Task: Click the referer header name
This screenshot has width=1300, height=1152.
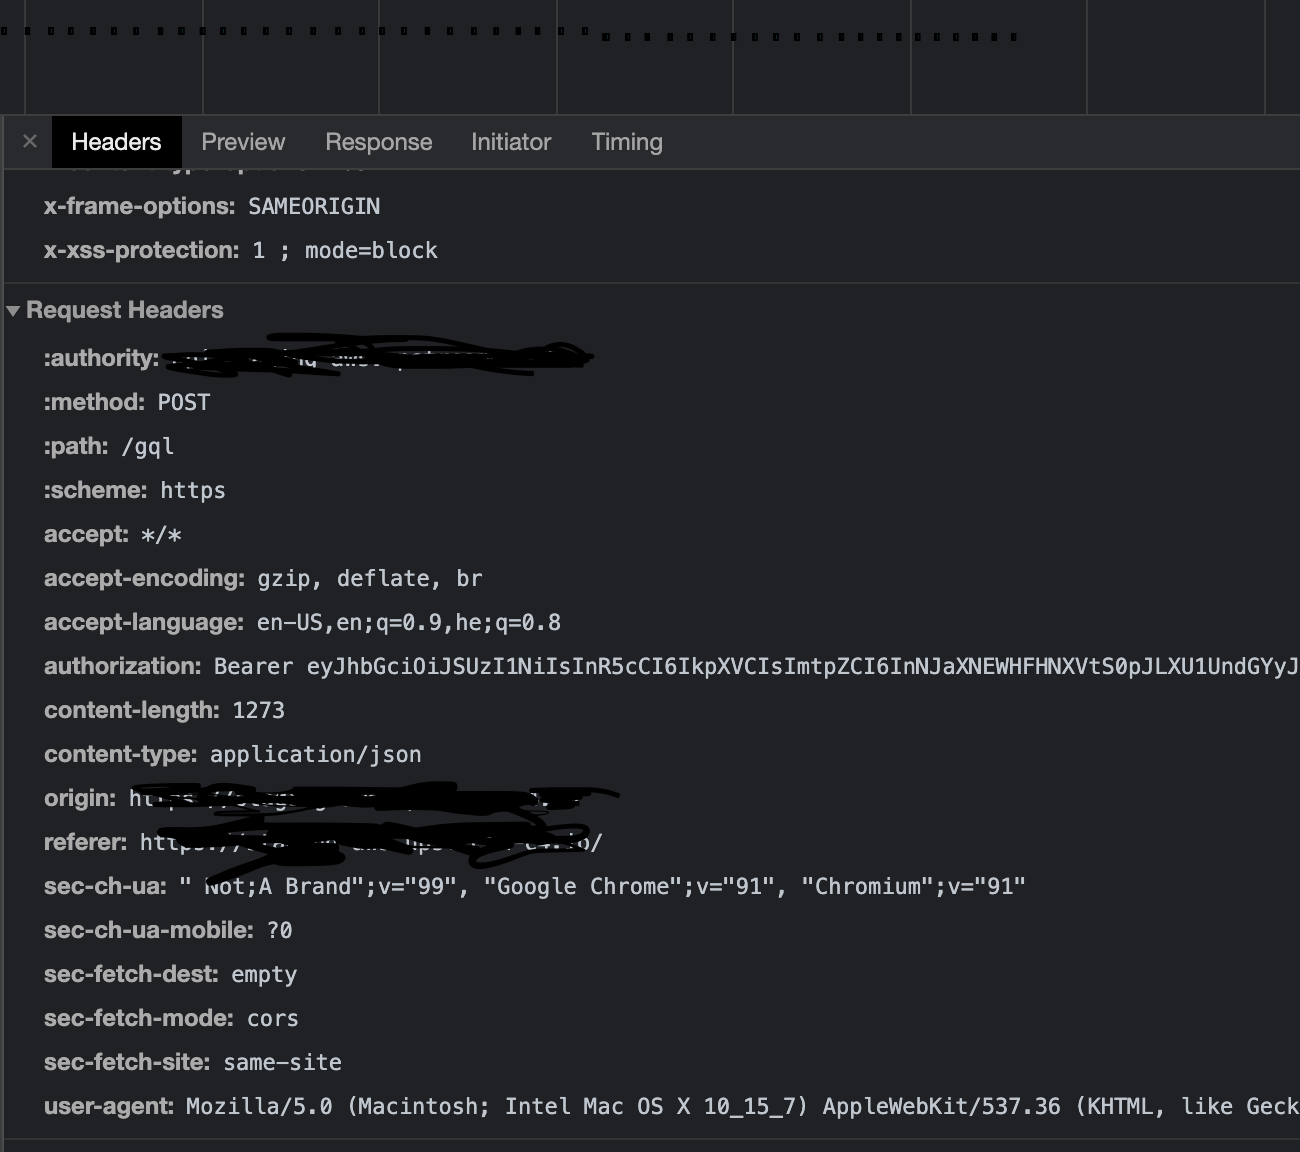Action: click(85, 842)
